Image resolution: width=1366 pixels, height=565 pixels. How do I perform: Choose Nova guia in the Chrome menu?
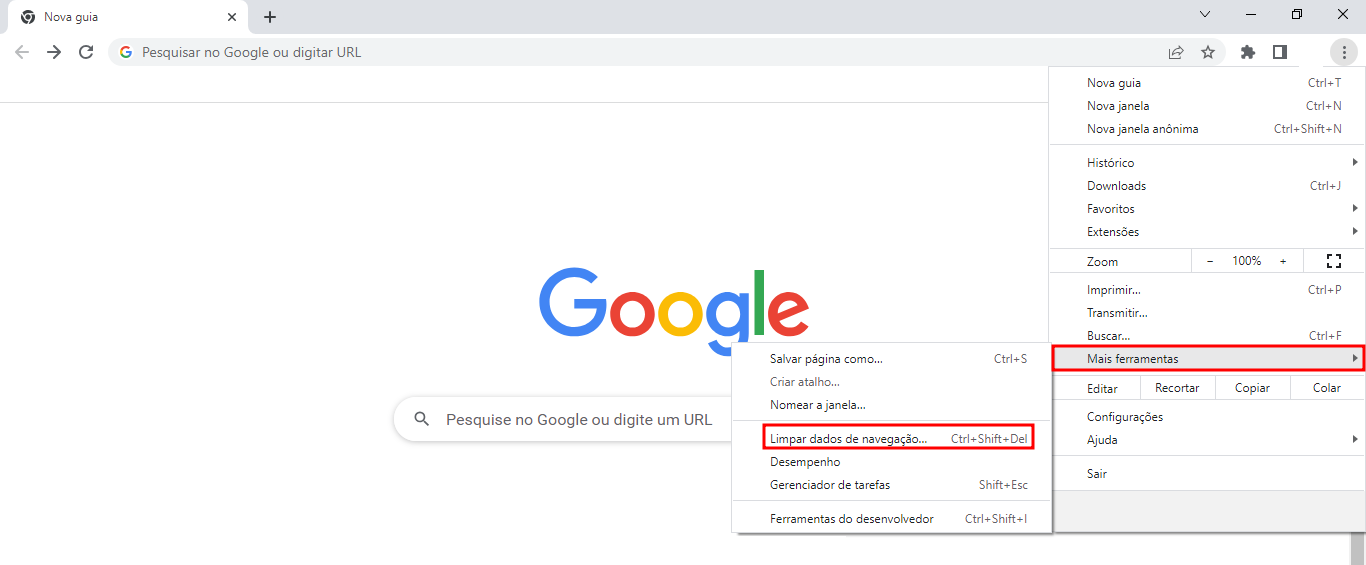[1207, 83]
